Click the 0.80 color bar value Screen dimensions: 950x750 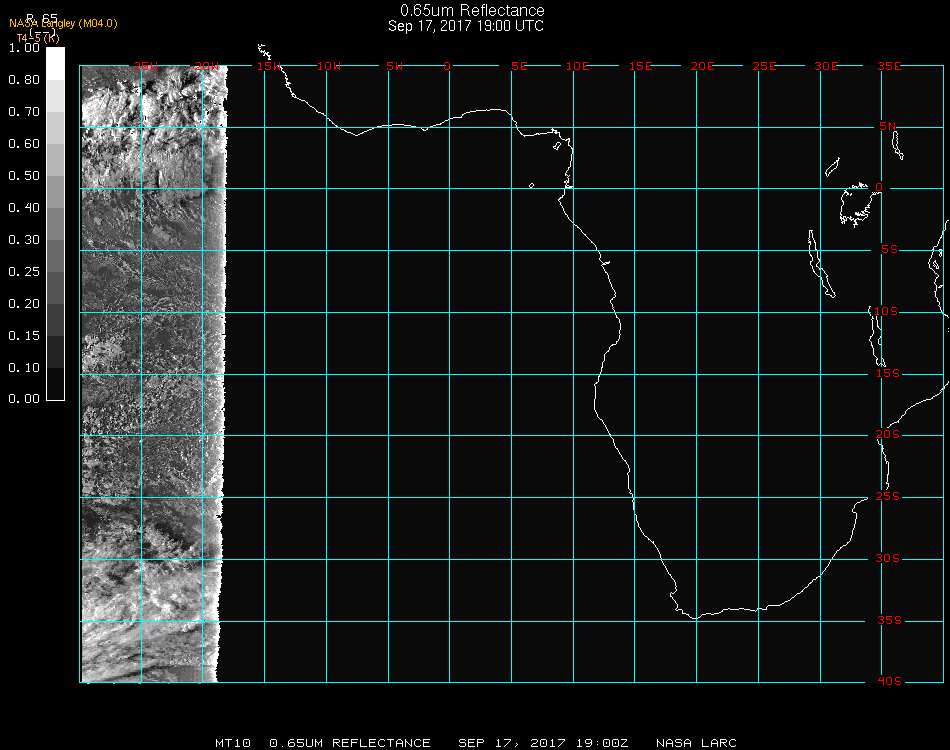pos(24,80)
